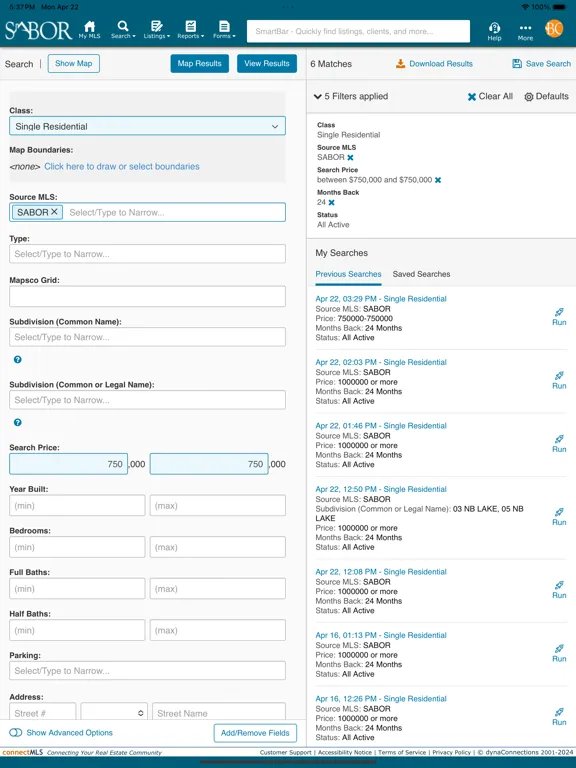Open the Class dropdown
This screenshot has width=576, height=768.
point(147,126)
